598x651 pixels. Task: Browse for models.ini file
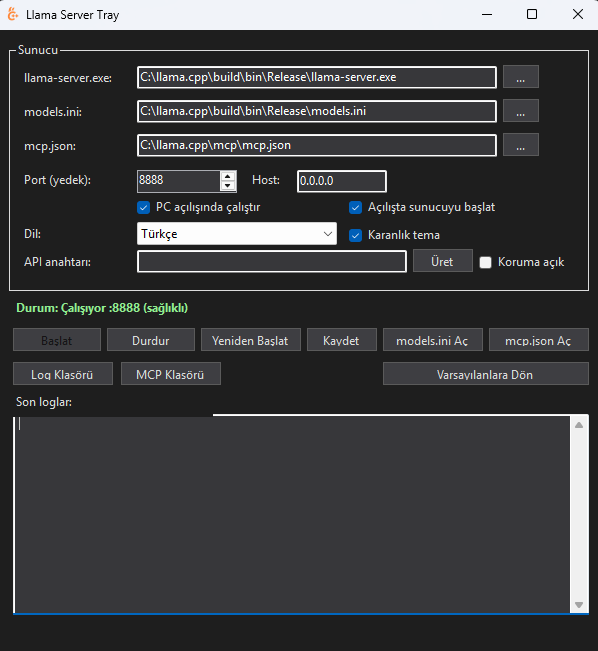(521, 111)
